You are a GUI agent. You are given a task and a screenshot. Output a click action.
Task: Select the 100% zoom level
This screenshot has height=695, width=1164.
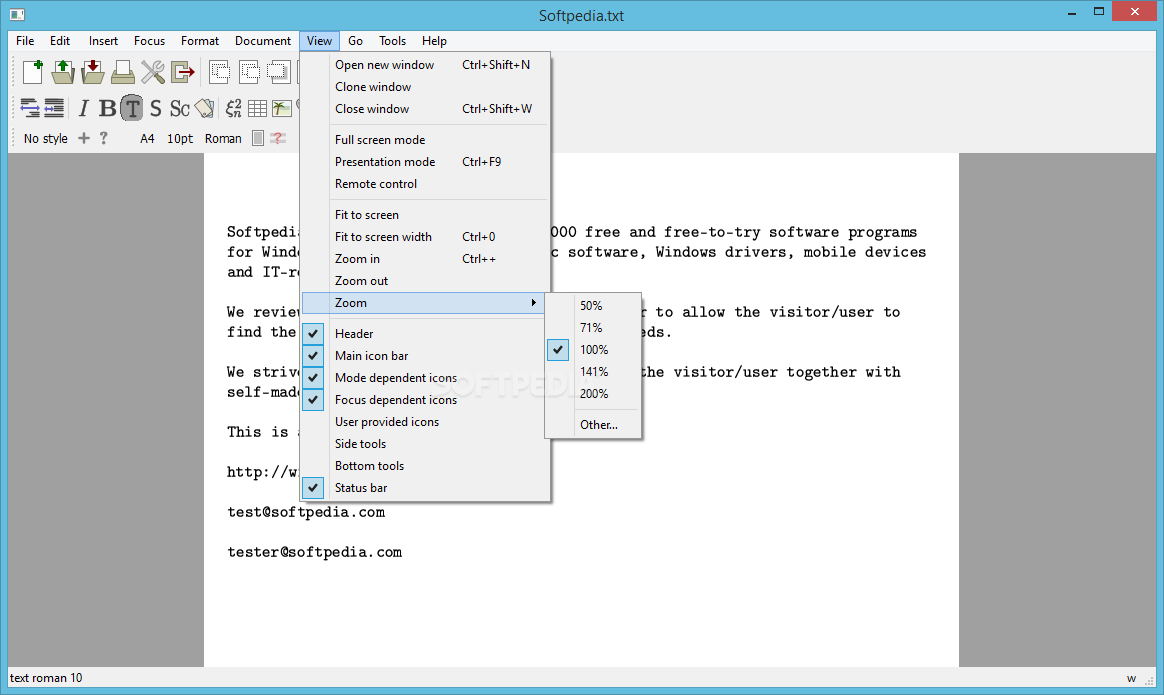coord(593,350)
